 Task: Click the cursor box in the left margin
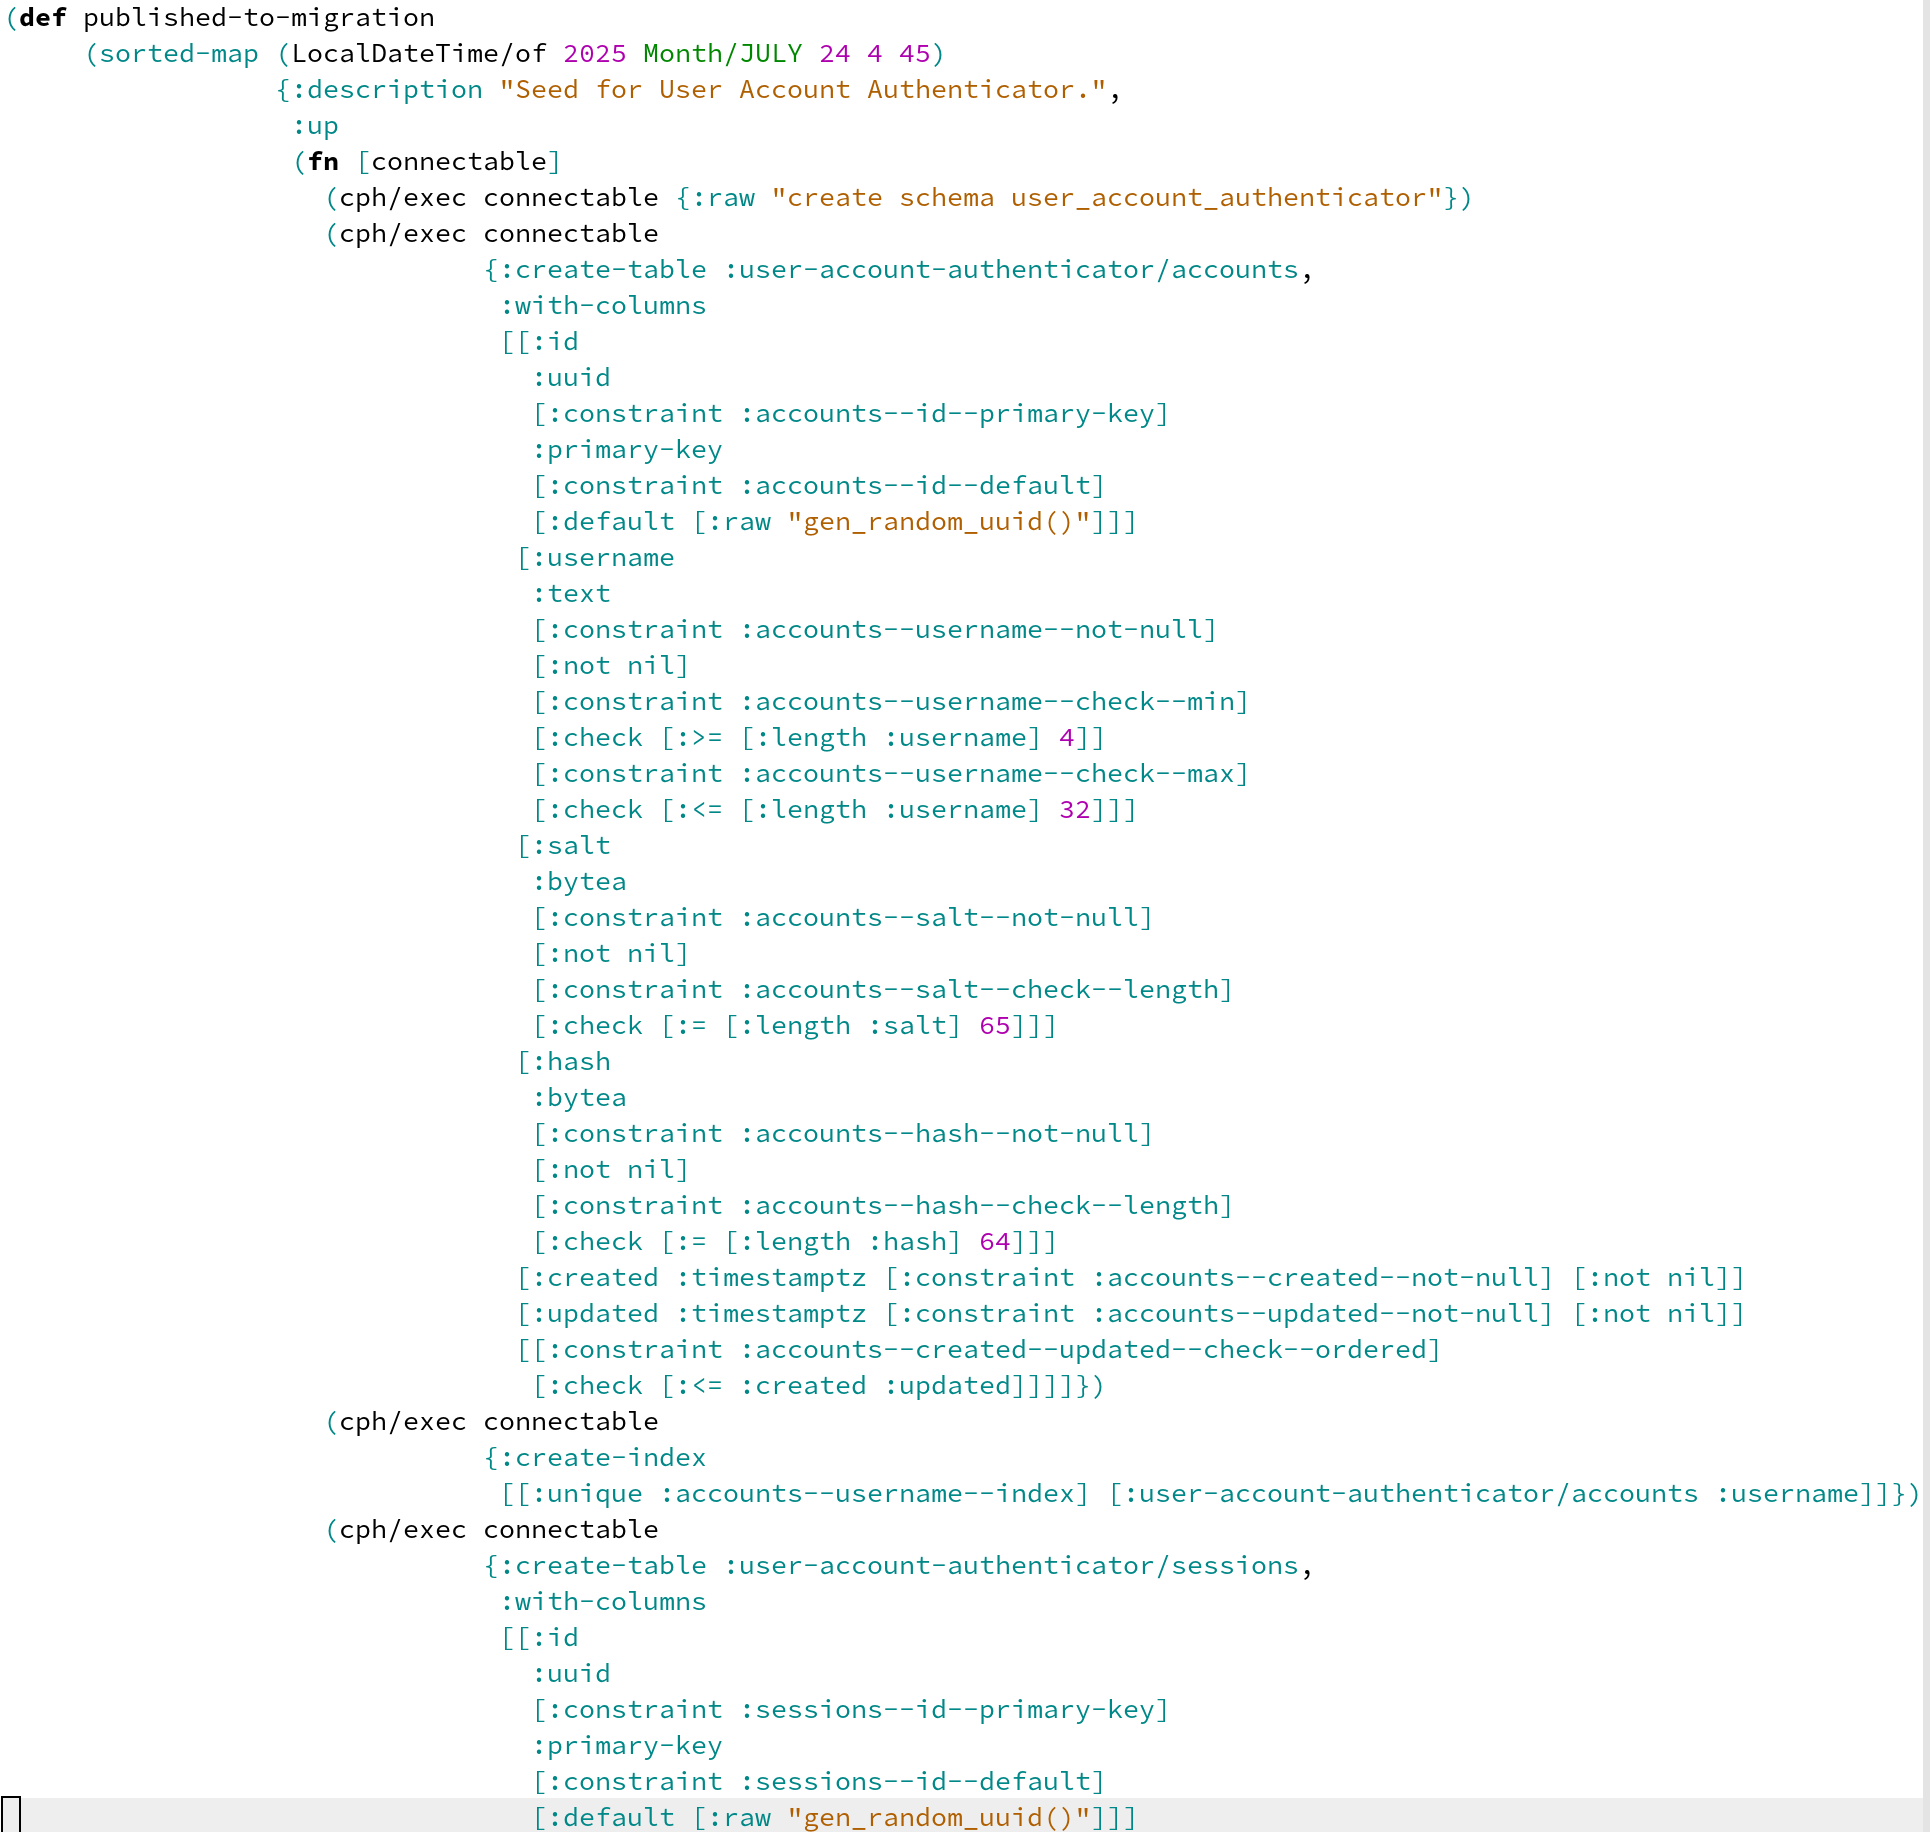(11, 1815)
